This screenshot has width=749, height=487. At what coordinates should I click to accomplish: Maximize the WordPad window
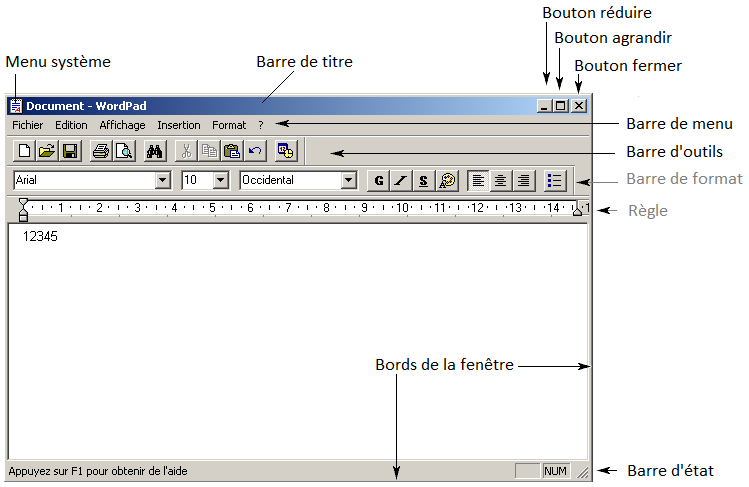561,106
